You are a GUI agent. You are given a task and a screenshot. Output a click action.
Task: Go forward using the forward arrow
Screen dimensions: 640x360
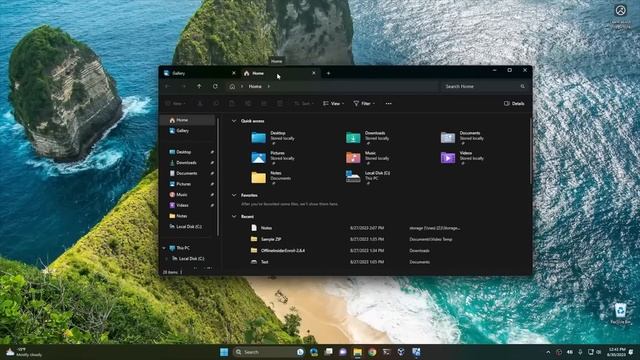point(184,87)
